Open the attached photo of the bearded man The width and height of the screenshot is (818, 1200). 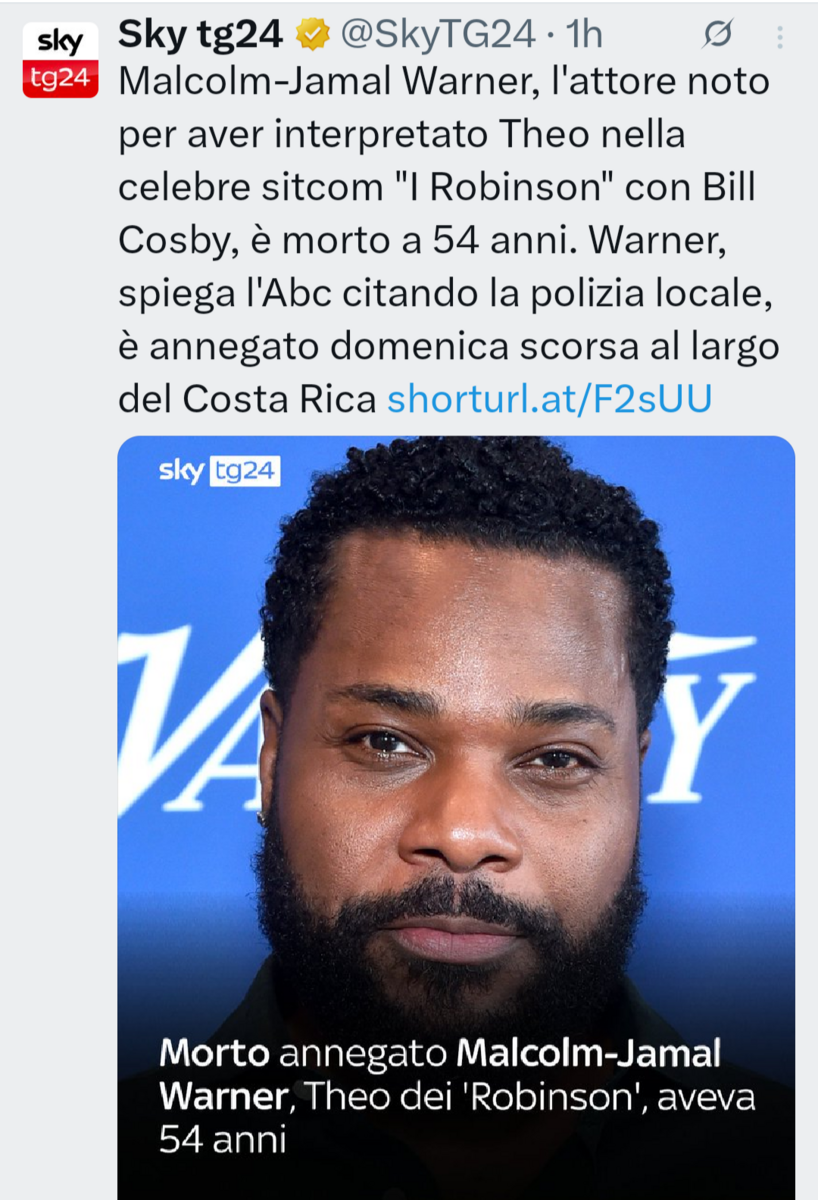click(x=456, y=818)
